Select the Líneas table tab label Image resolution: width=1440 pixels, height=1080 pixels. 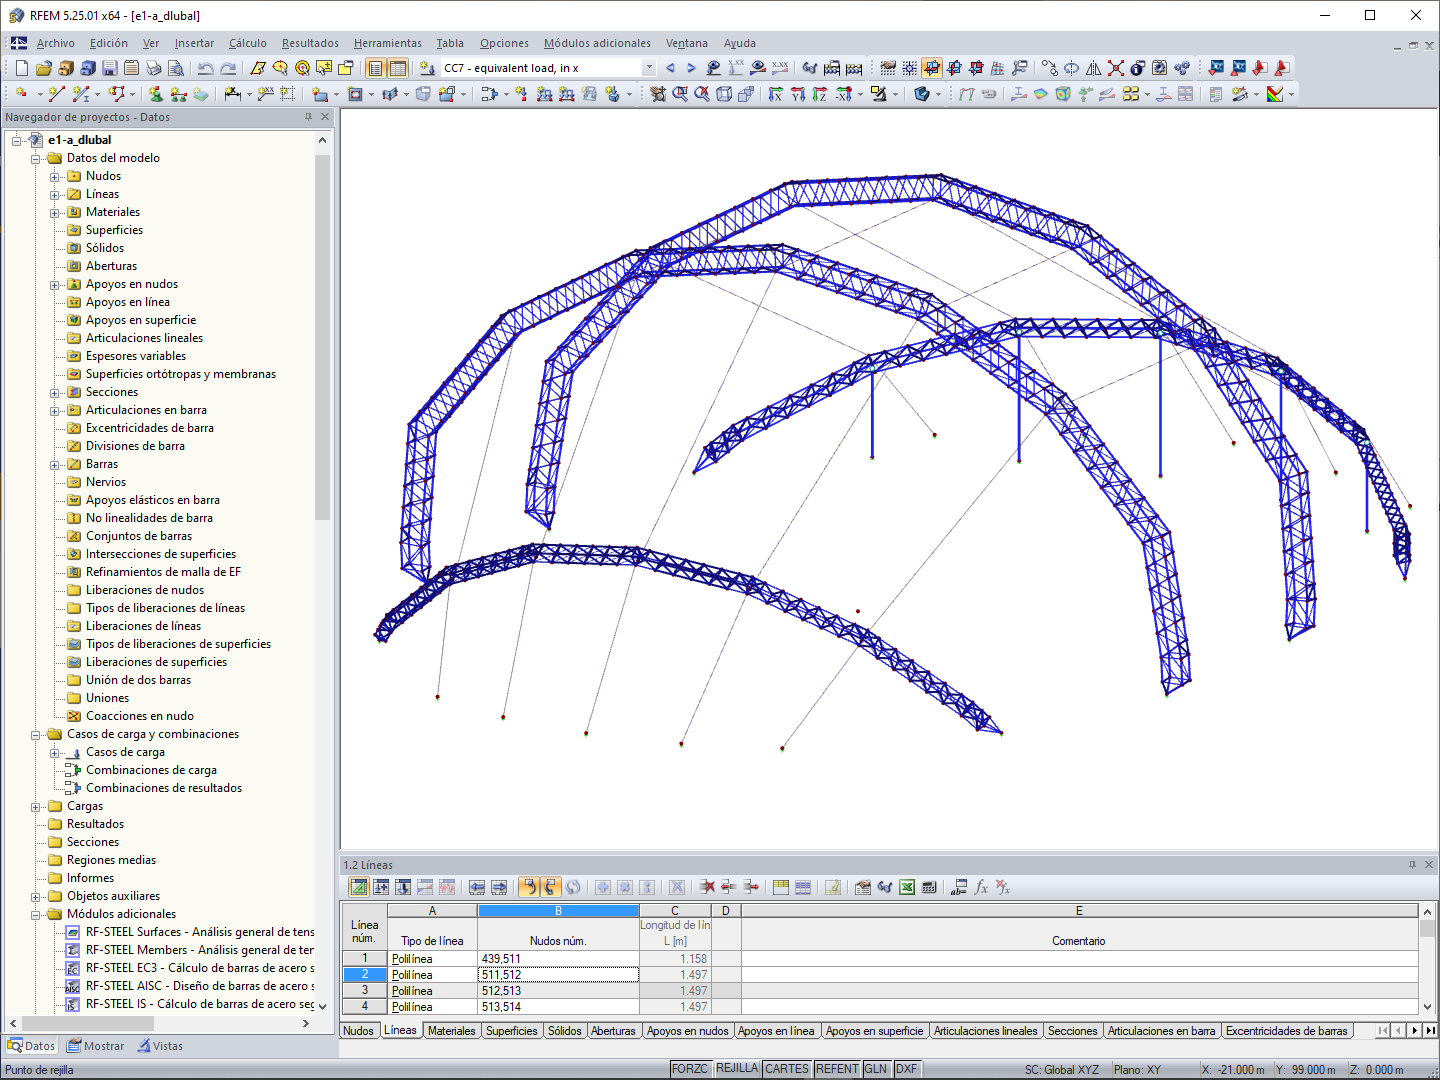(x=401, y=1030)
